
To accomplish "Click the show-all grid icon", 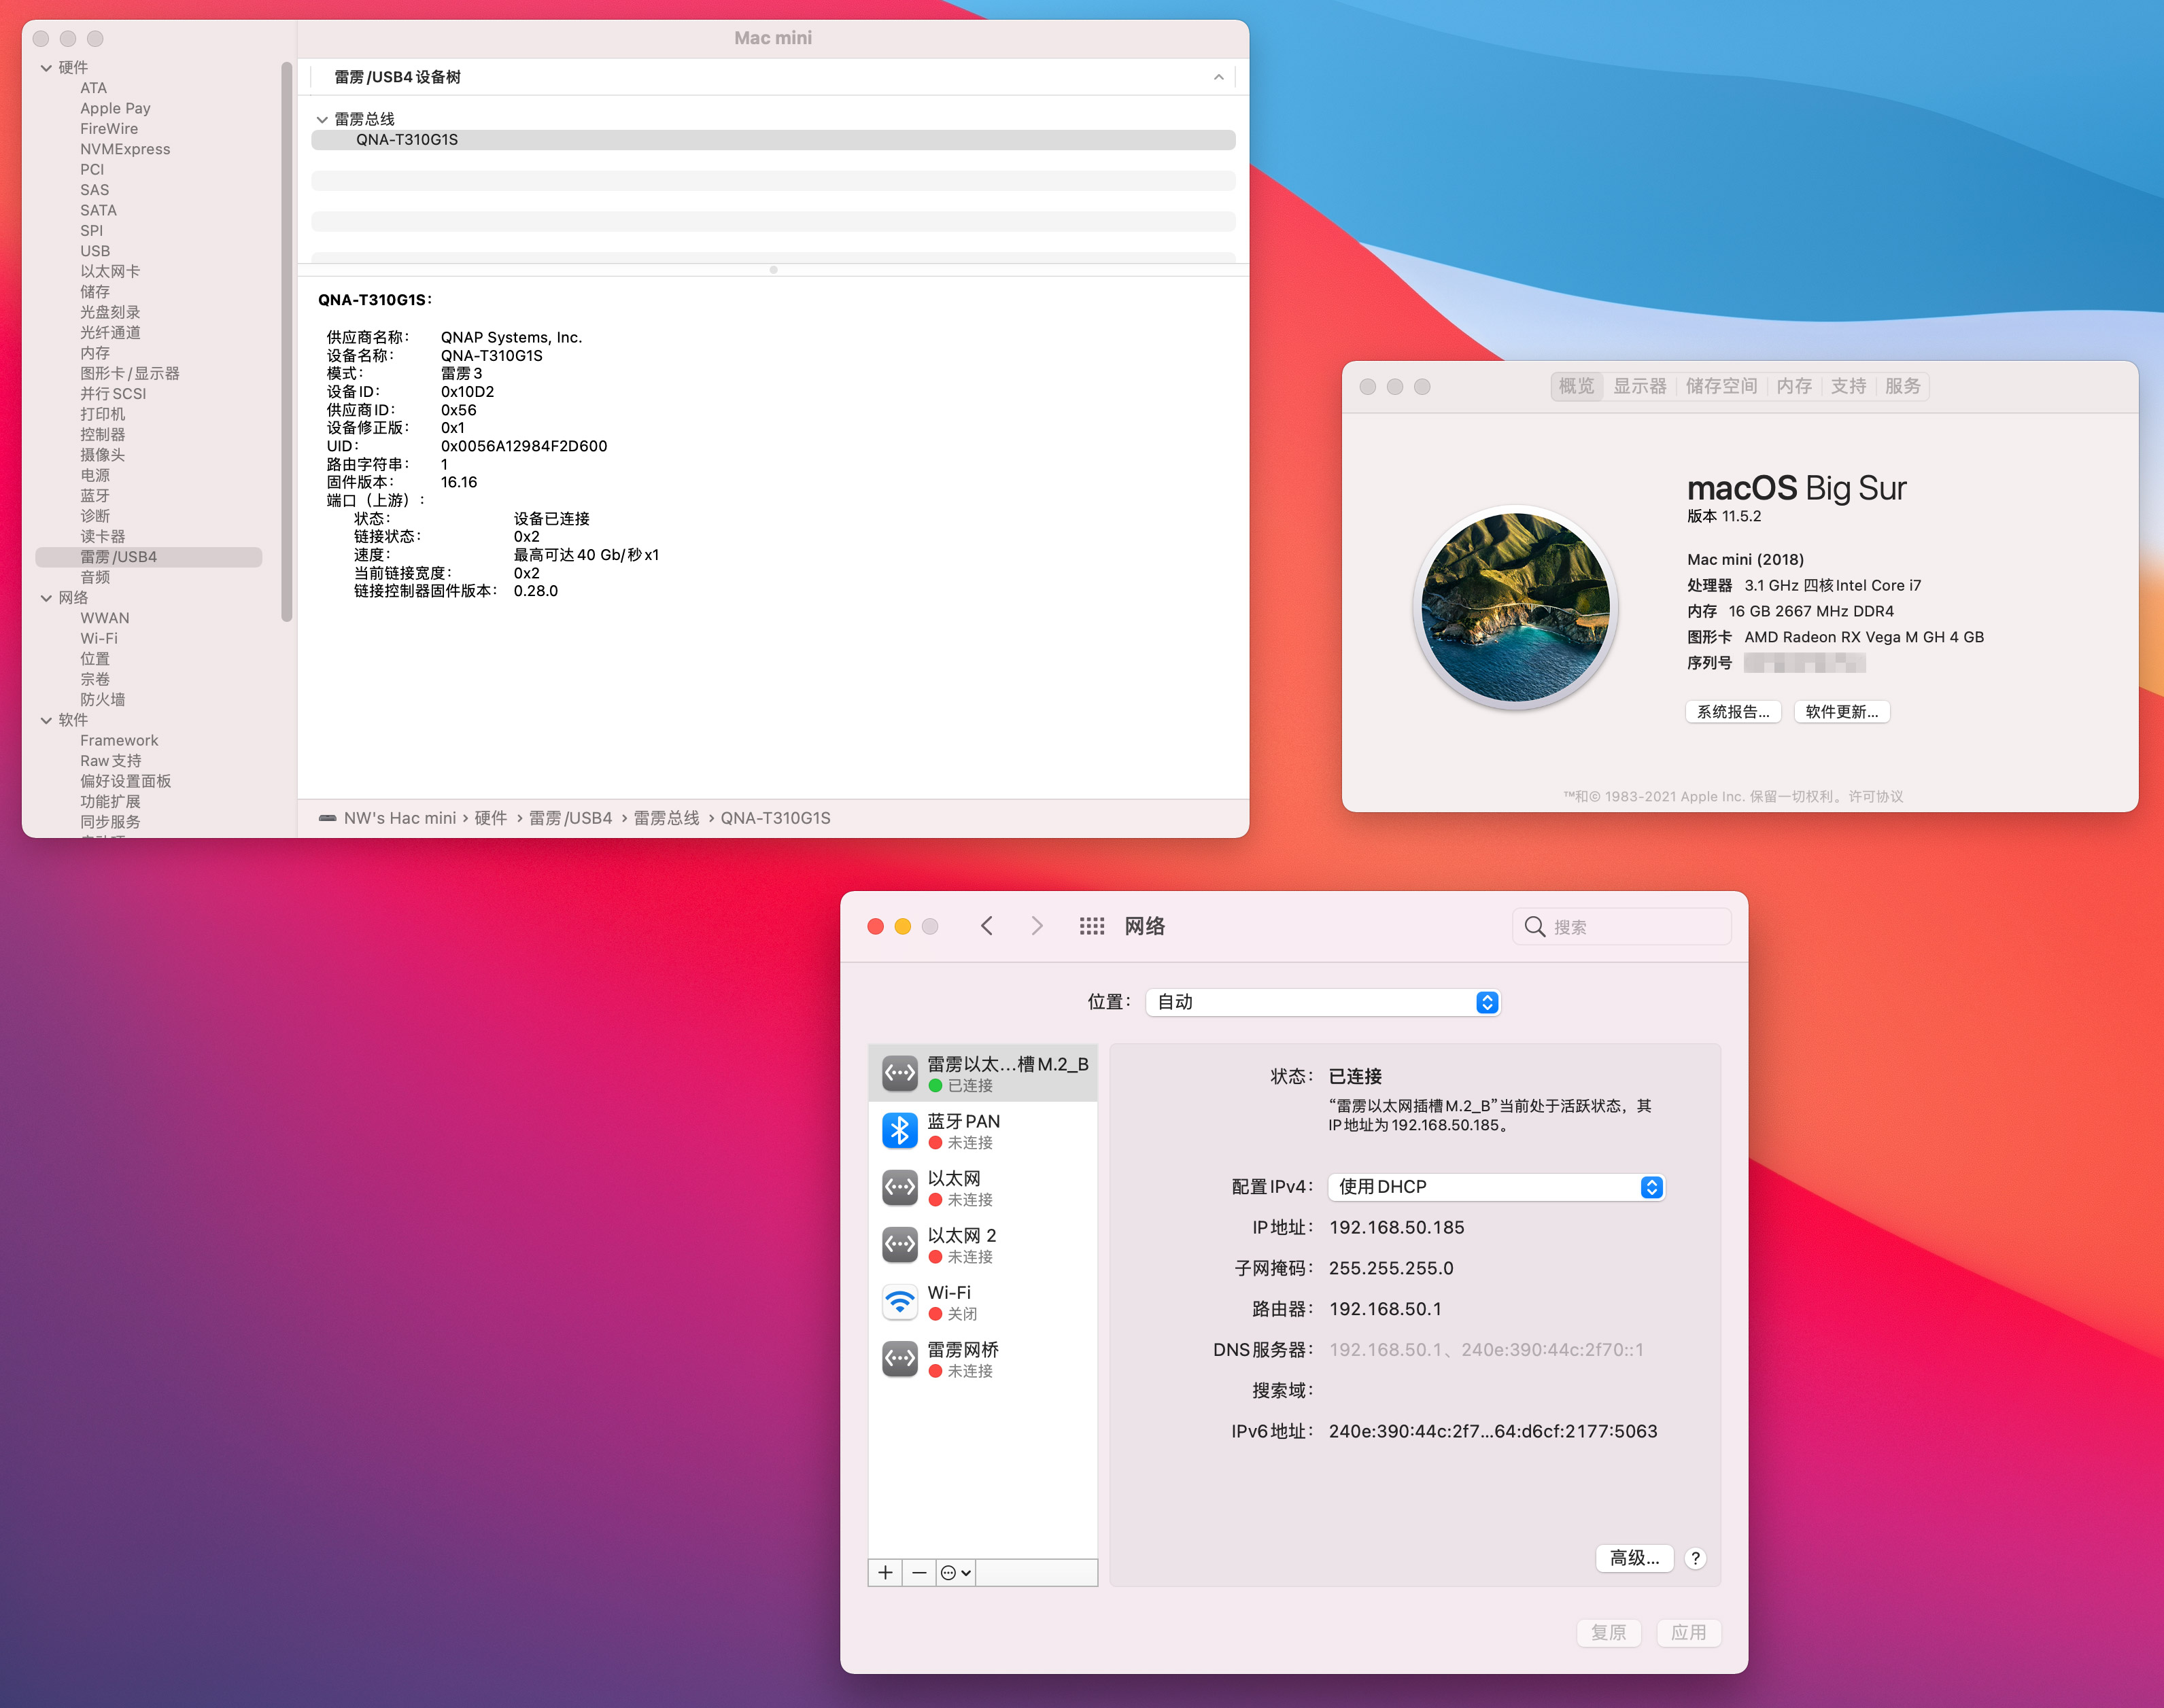I will (1091, 926).
